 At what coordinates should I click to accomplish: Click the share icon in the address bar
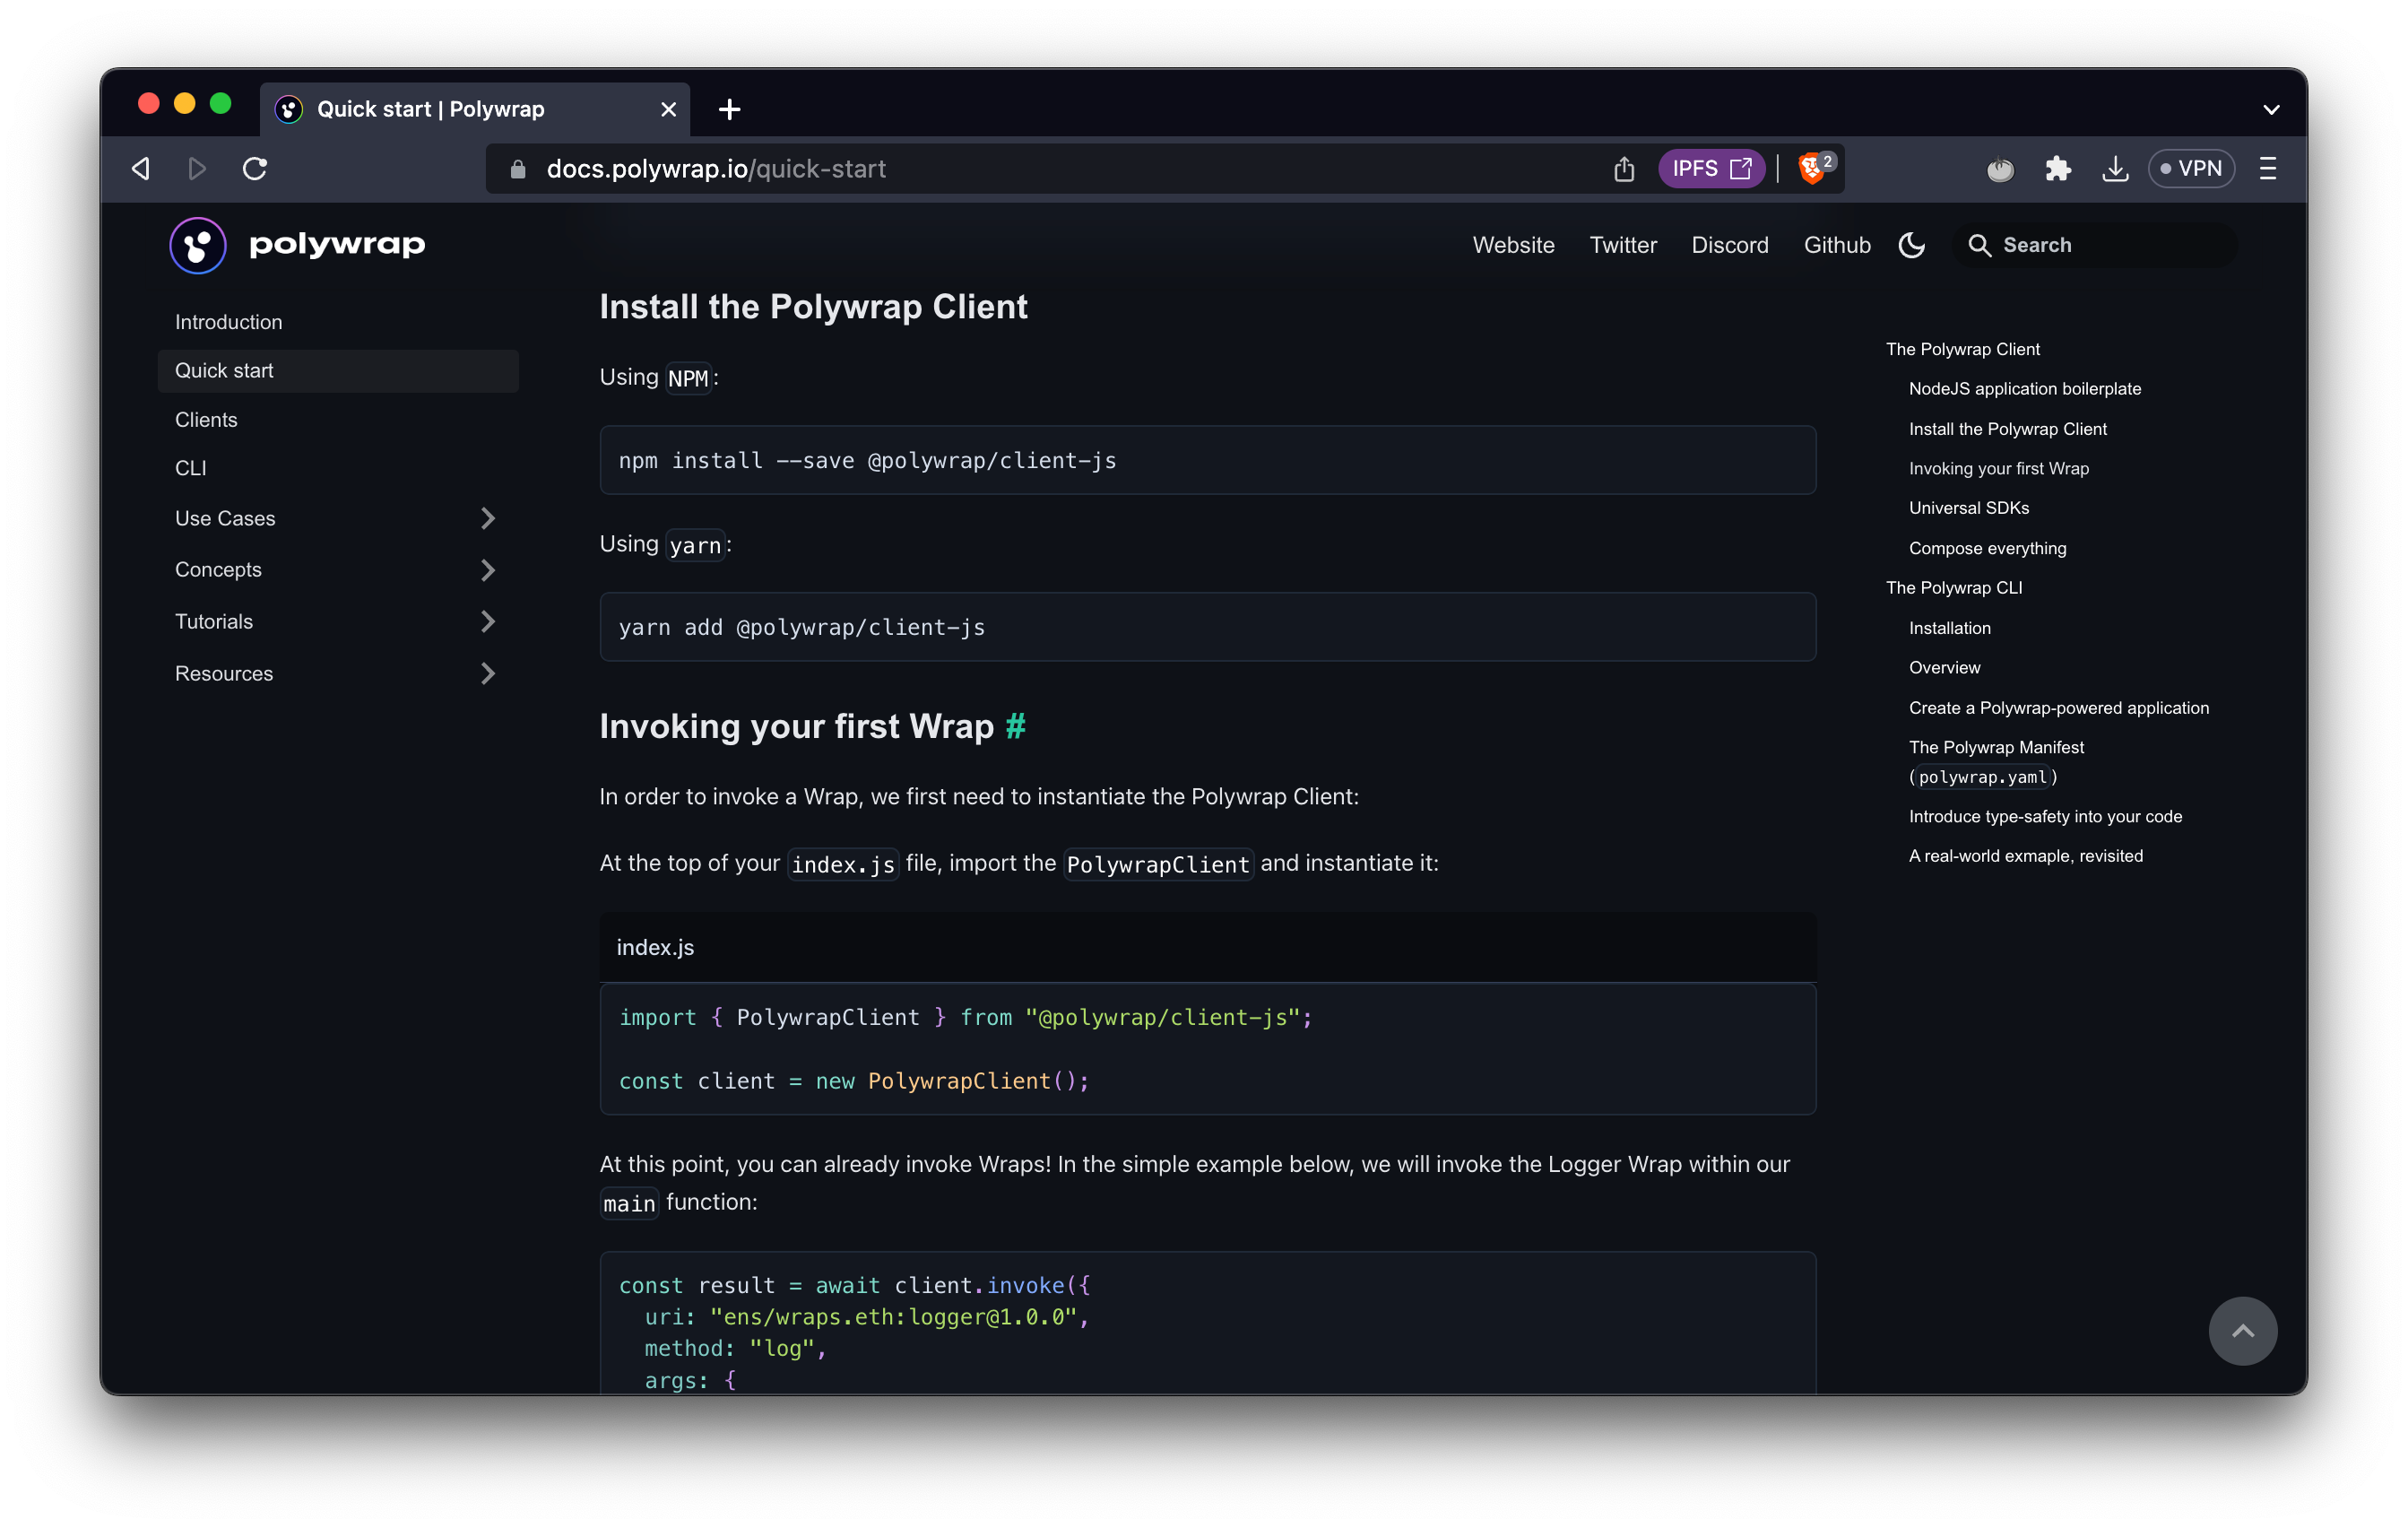click(x=1624, y=169)
